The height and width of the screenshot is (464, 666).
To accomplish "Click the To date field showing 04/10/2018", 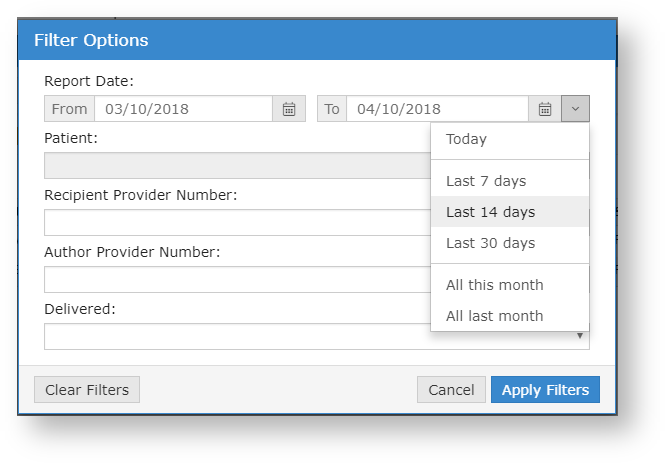I will 437,109.
